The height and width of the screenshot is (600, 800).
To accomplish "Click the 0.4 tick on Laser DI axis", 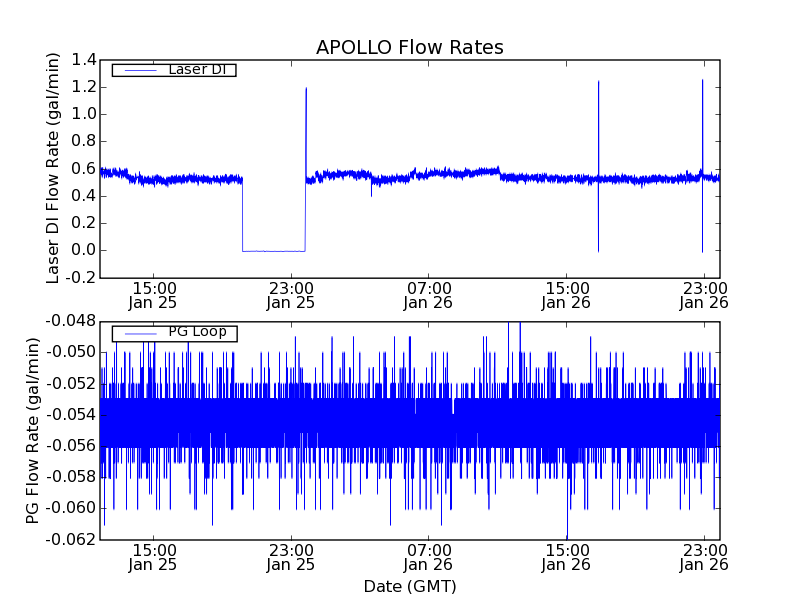I will click(x=84, y=196).
